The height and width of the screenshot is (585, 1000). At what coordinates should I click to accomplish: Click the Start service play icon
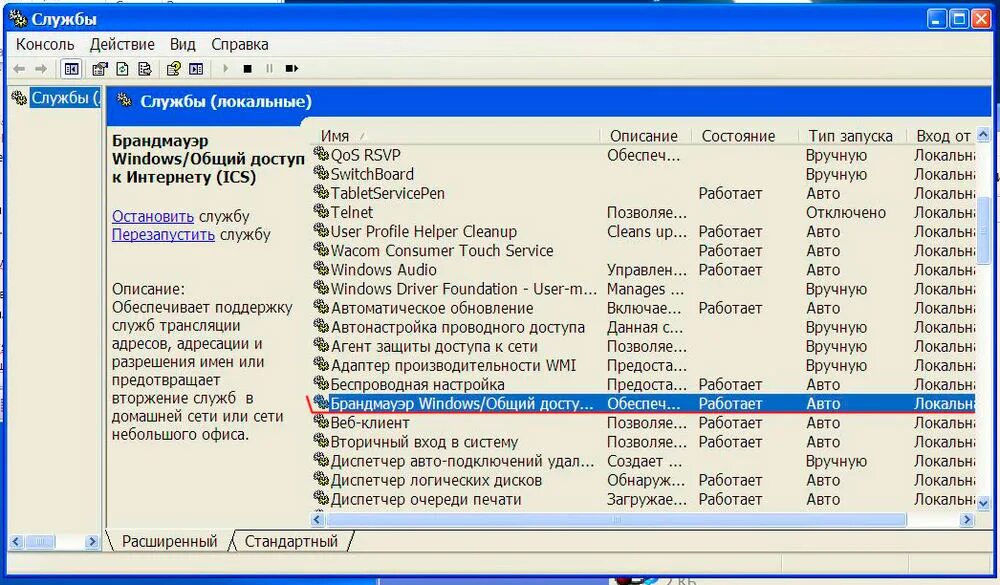coord(225,69)
